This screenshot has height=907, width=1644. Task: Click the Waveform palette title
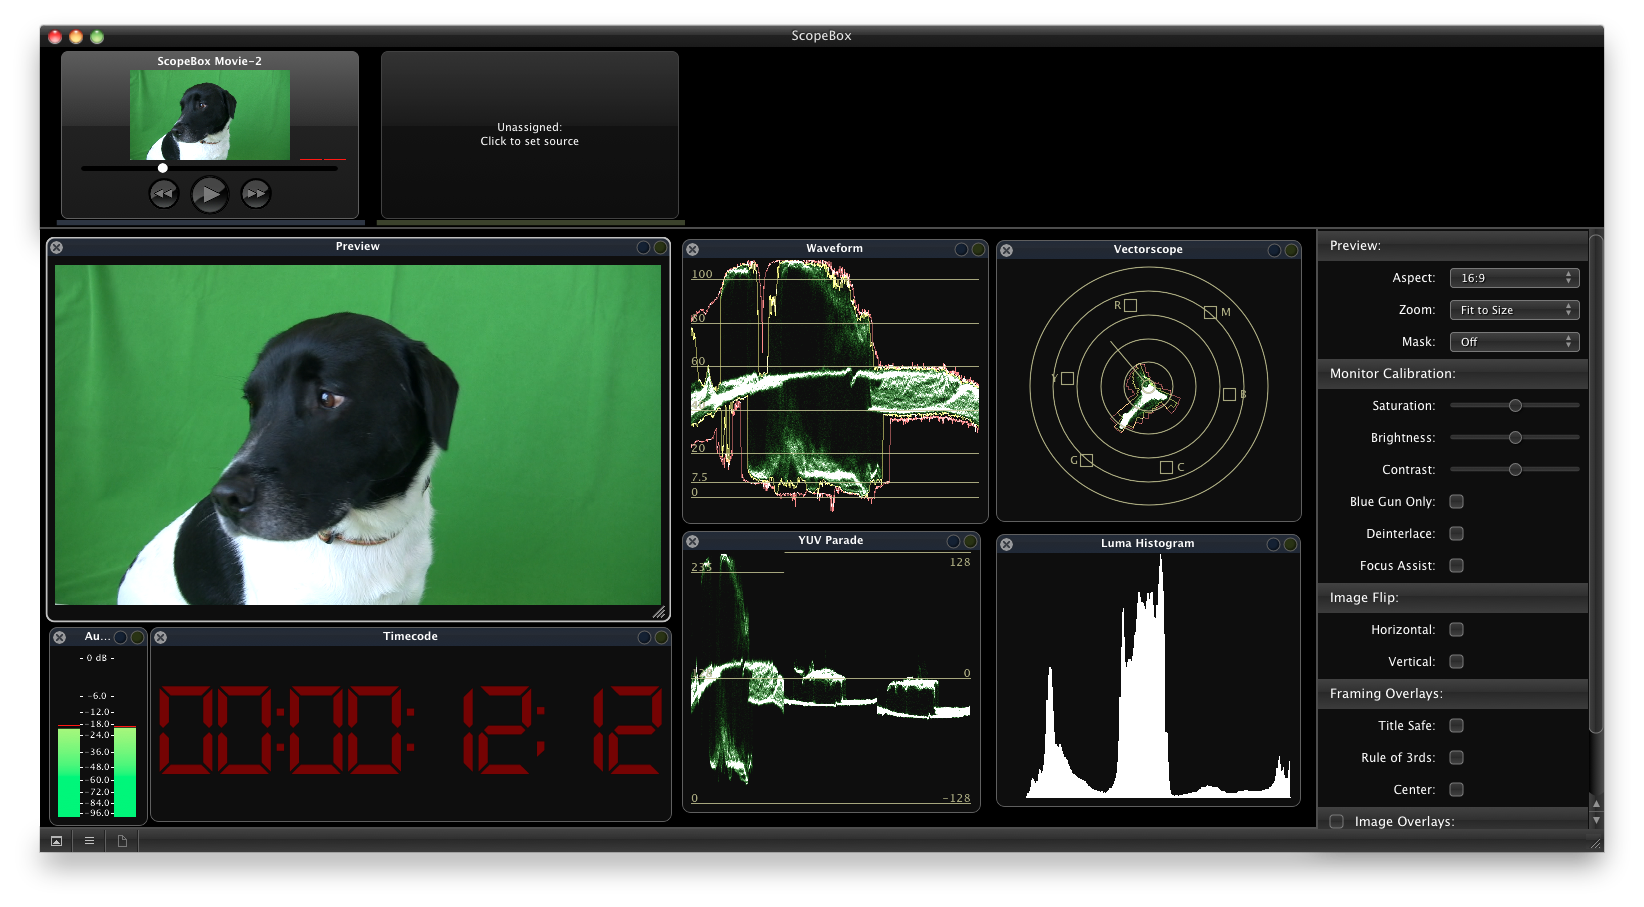click(835, 249)
